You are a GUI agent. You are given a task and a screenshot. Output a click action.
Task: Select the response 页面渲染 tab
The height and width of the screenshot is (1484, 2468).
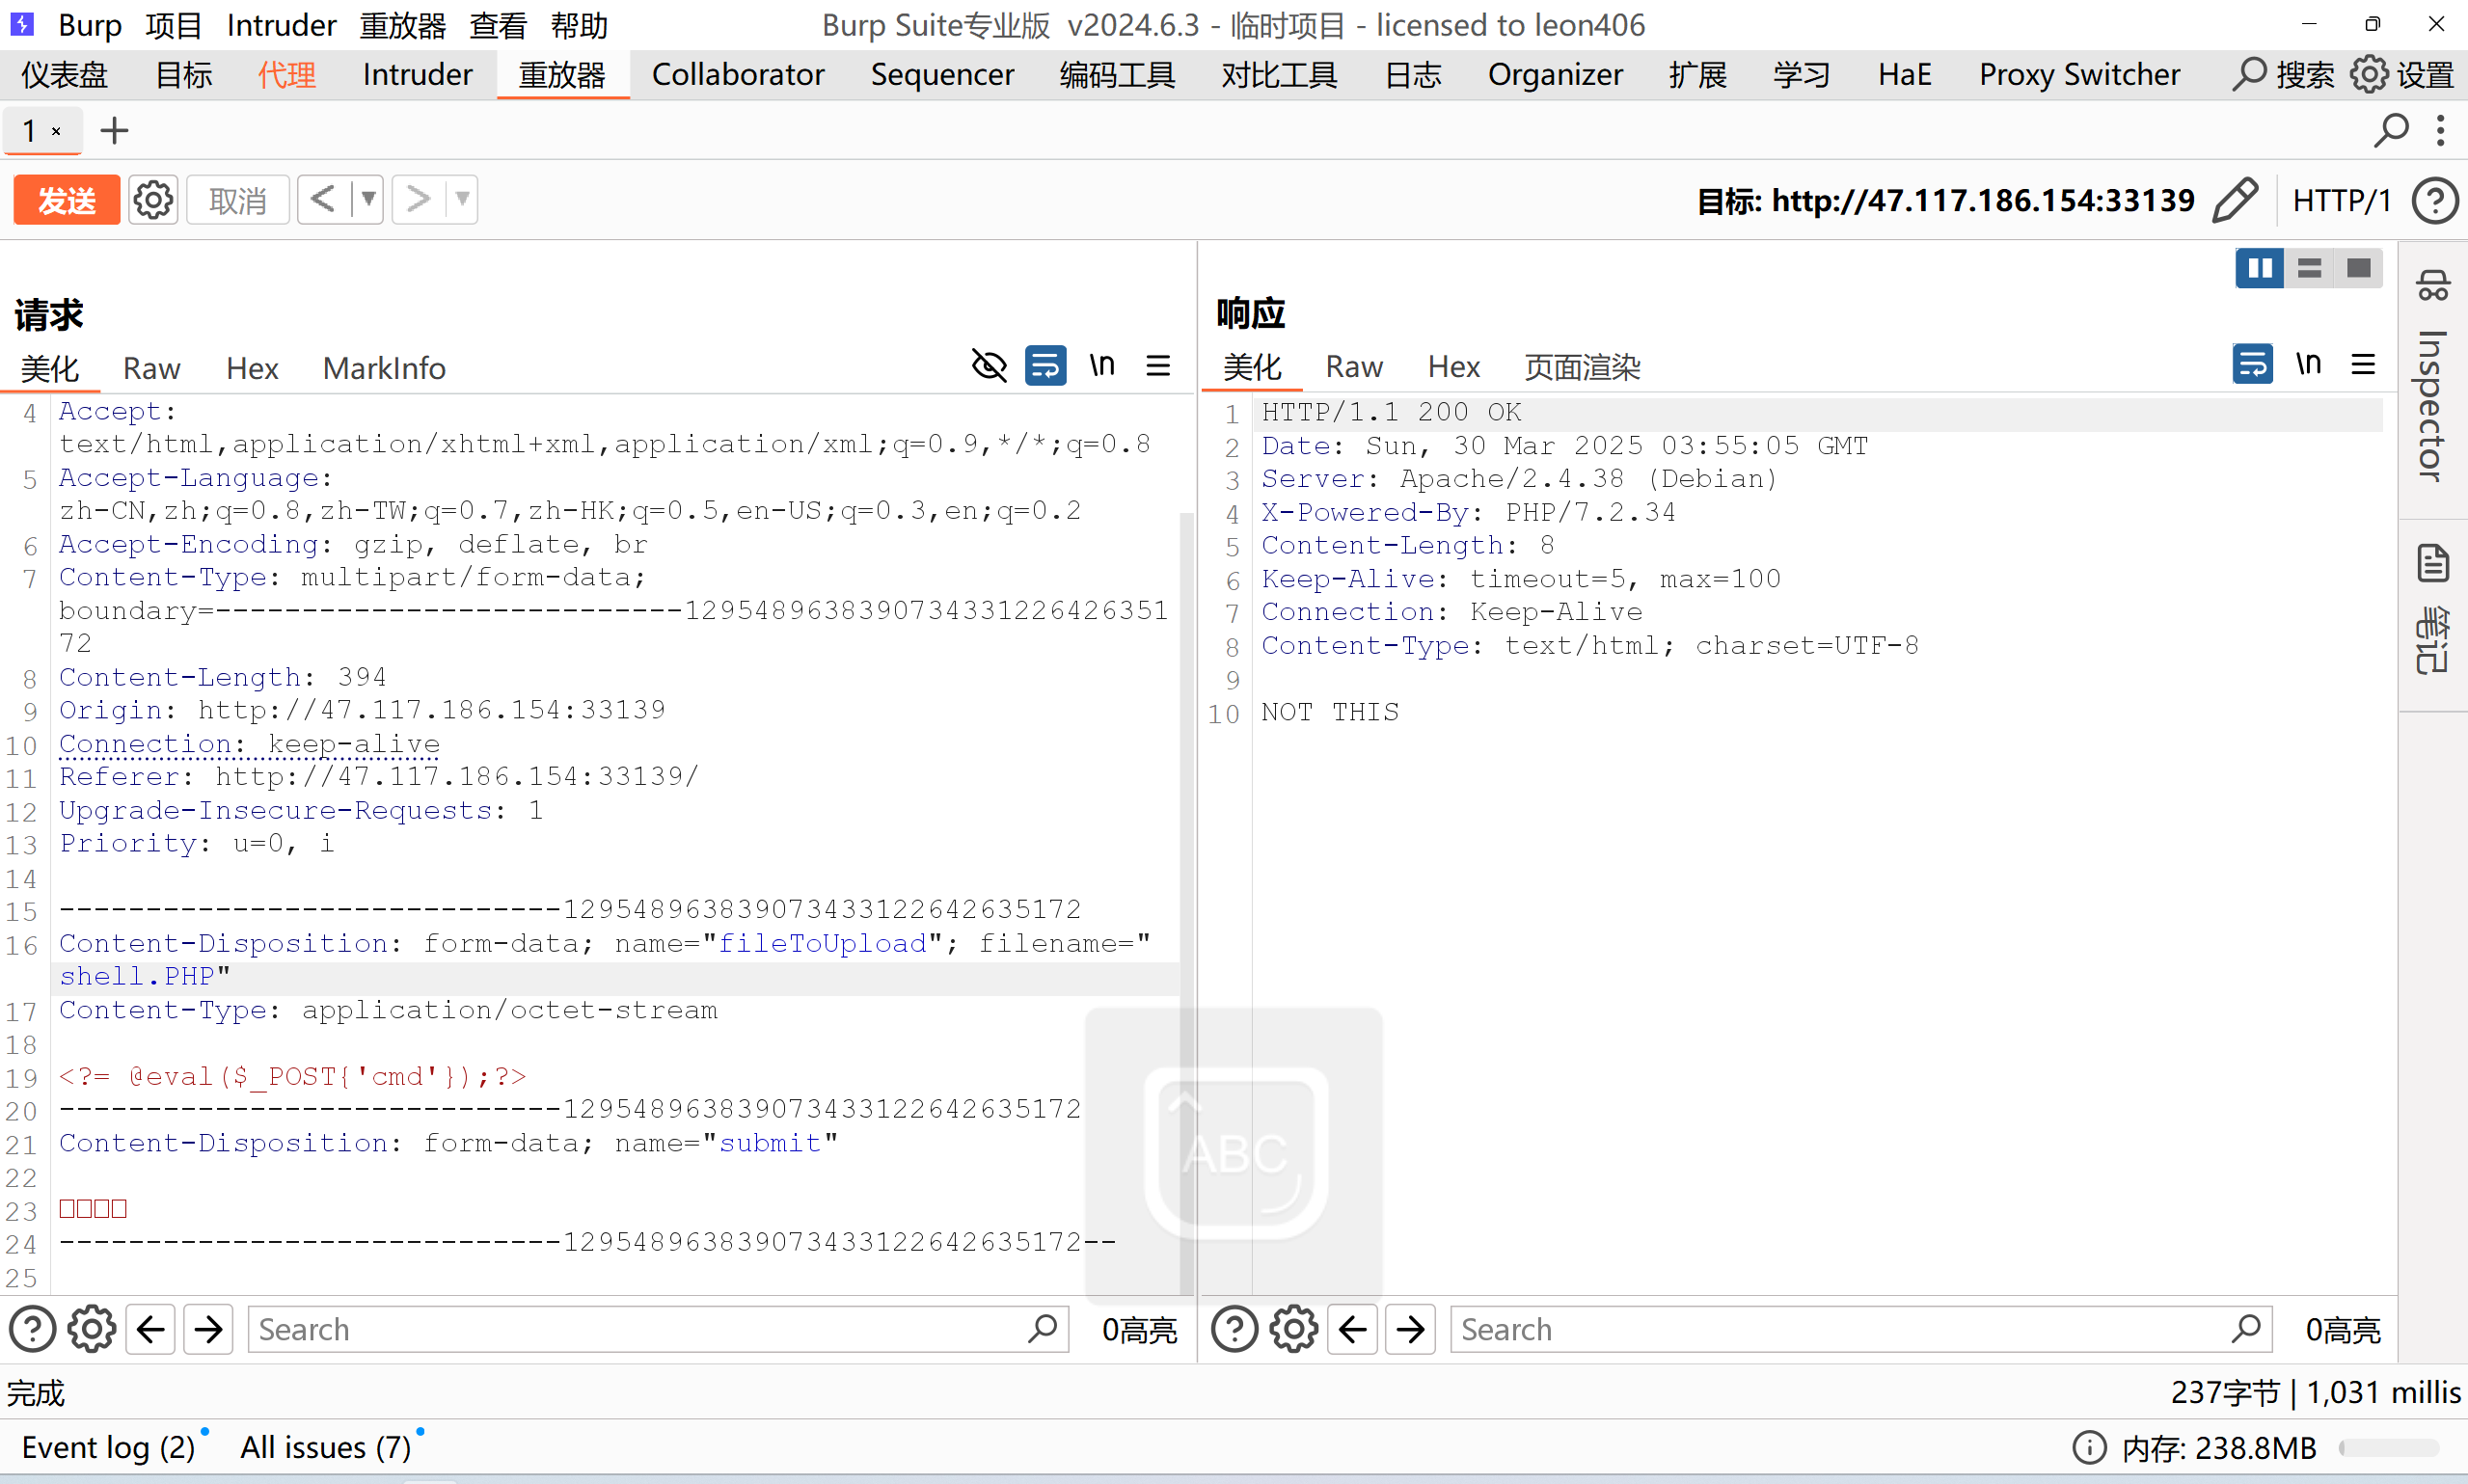1582,367
